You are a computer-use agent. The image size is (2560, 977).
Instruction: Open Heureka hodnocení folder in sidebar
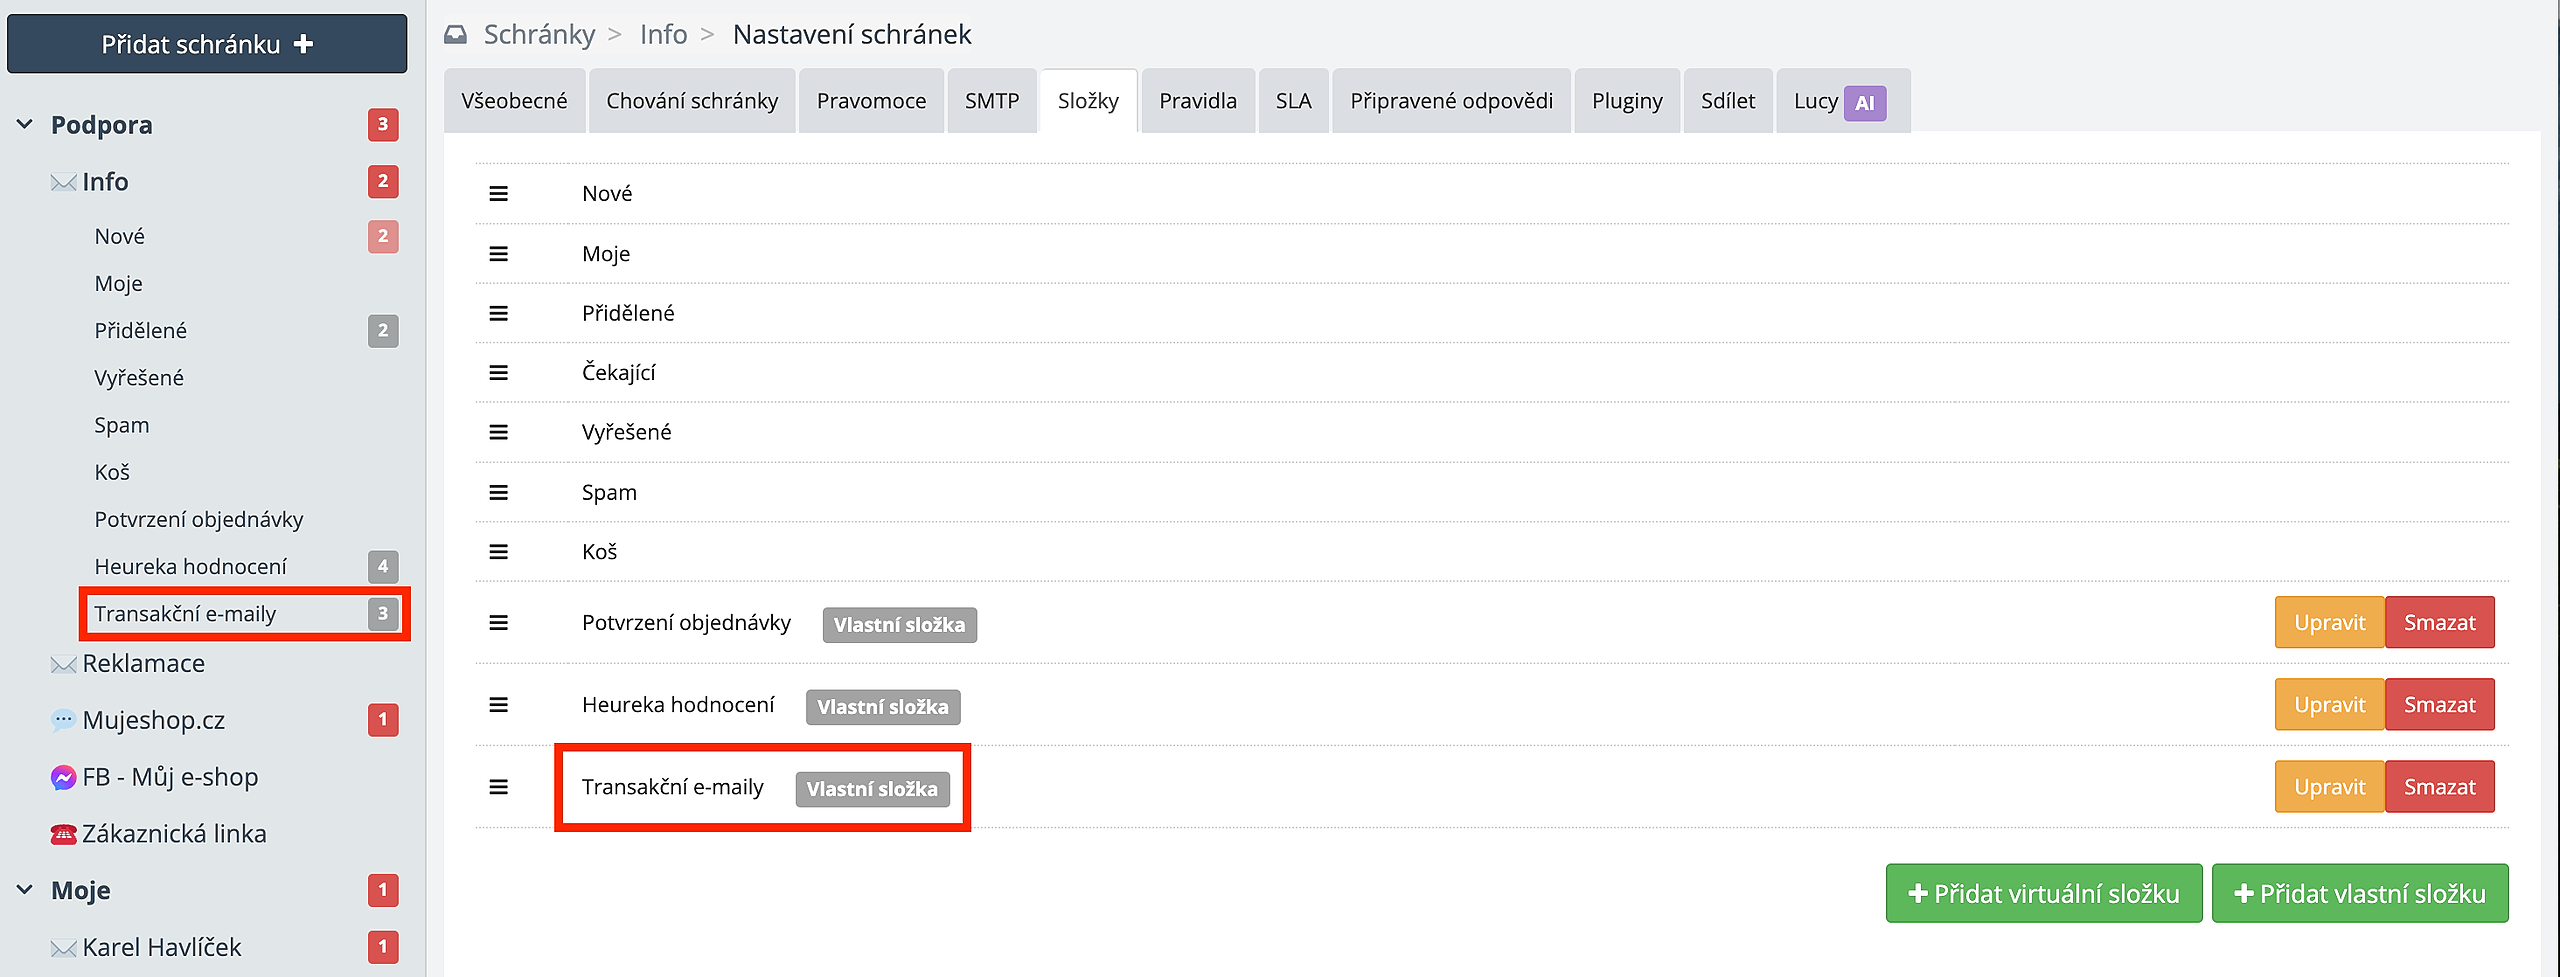point(190,567)
